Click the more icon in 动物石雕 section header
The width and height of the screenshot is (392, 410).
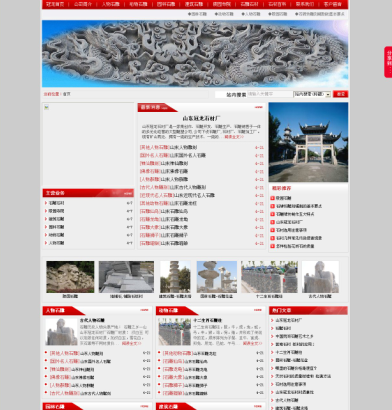click(258, 310)
